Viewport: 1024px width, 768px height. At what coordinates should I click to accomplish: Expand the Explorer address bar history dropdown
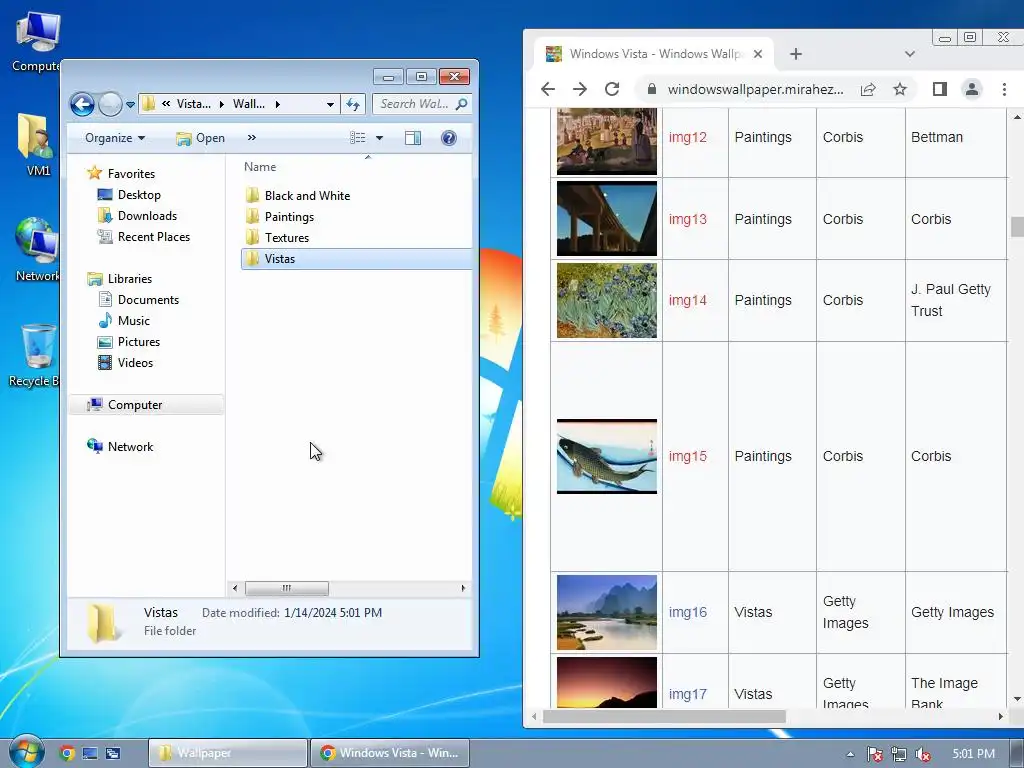330,104
